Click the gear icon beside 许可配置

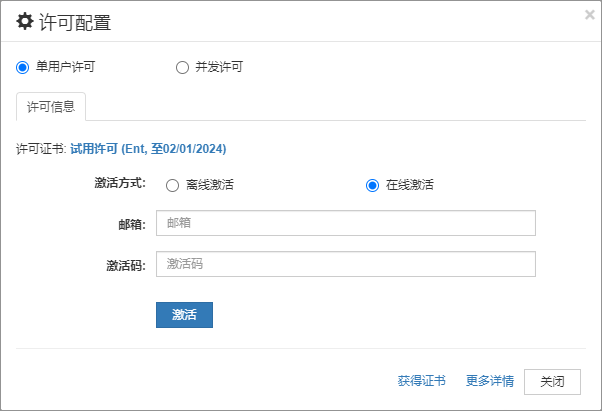(25, 21)
